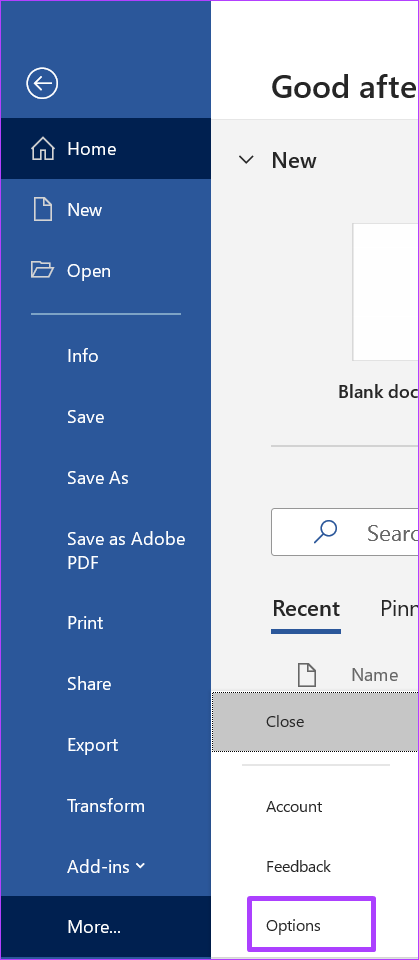Click the back arrow circle icon
The image size is (419, 960).
(42, 83)
